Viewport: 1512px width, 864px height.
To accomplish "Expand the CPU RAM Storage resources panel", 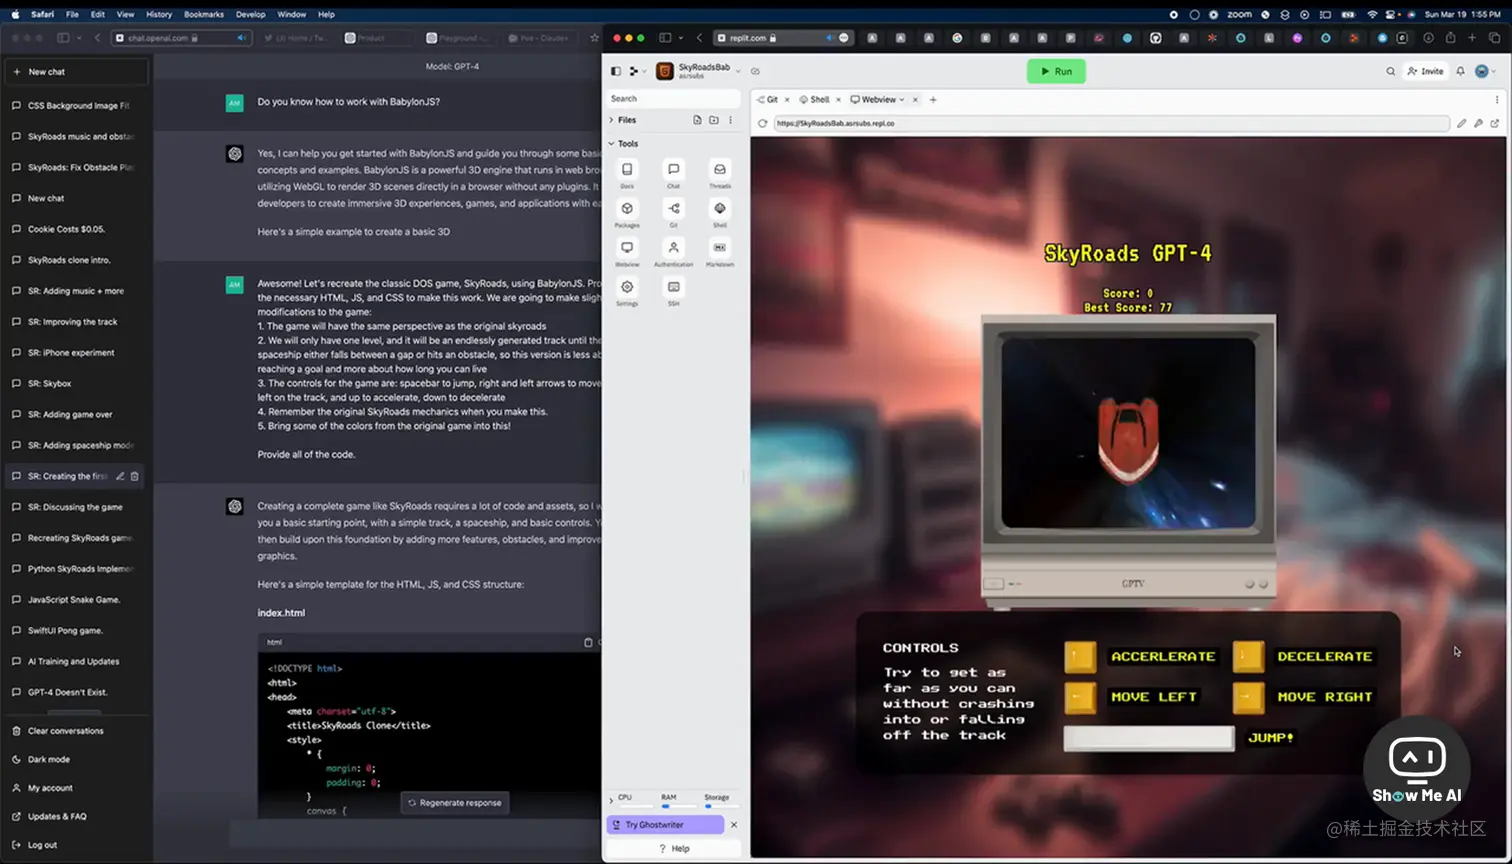I will click(x=611, y=800).
